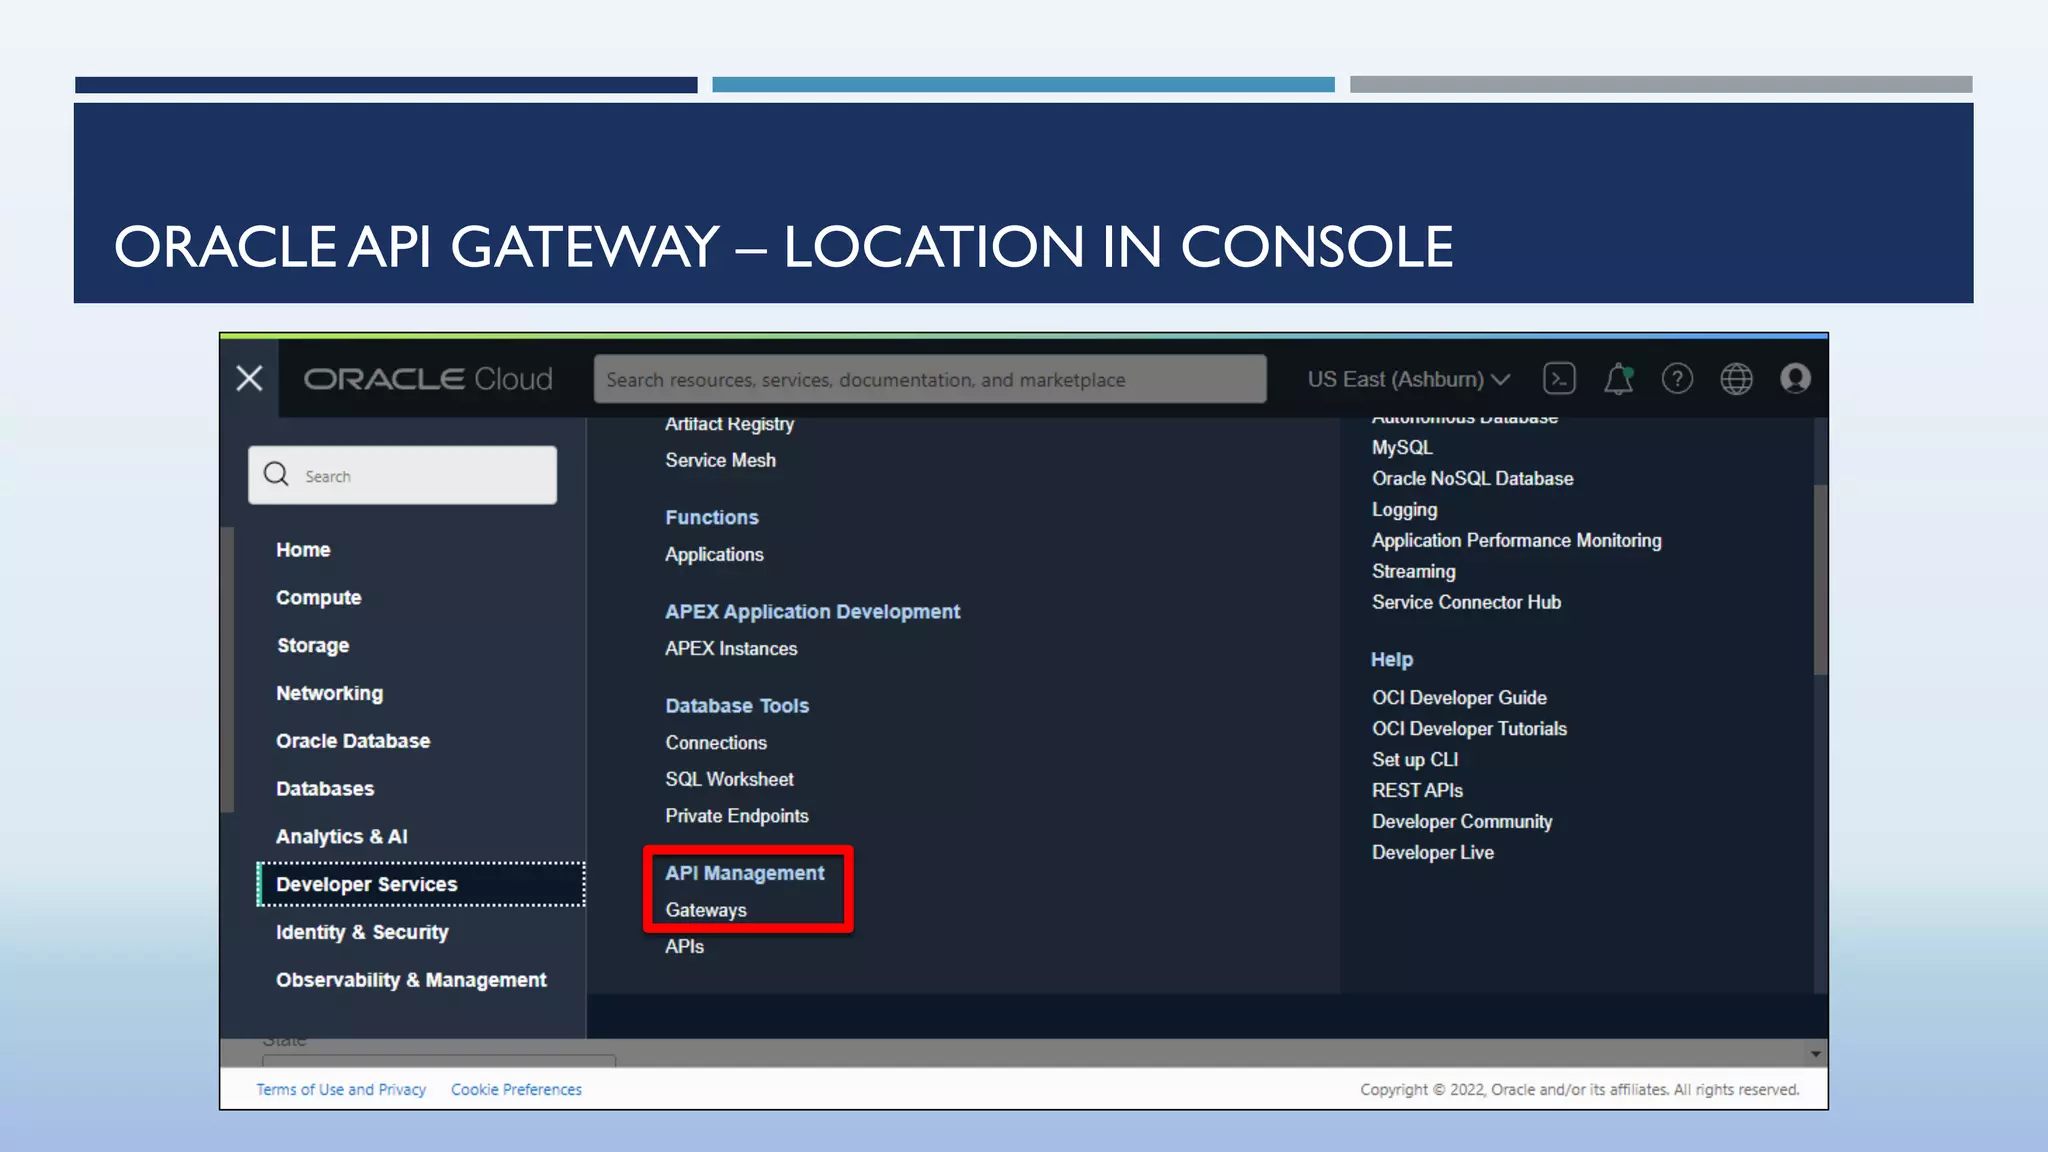The height and width of the screenshot is (1152, 2048).
Task: Open Service Mesh link
Action: click(720, 460)
